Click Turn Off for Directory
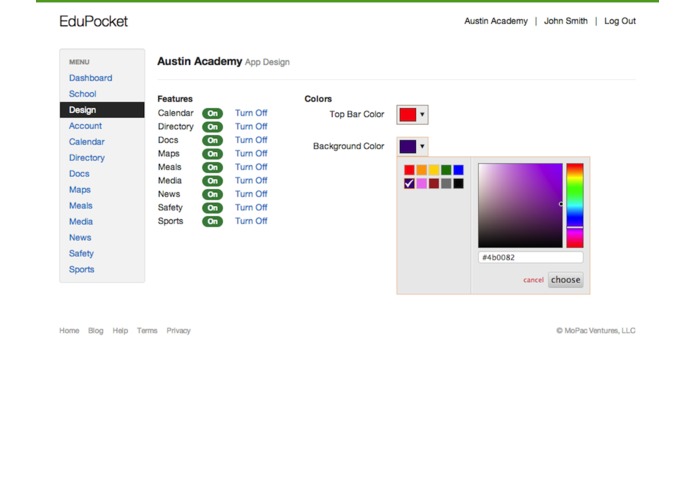This screenshot has width=695, height=494. [x=251, y=126]
